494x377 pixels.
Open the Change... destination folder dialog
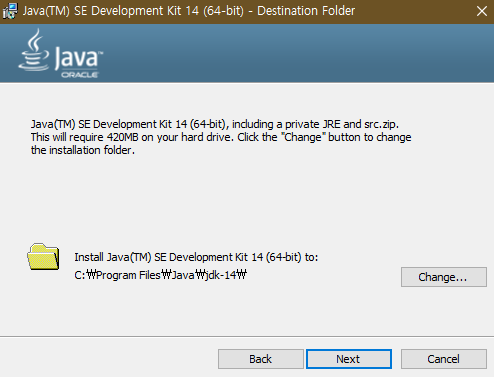coord(444,277)
